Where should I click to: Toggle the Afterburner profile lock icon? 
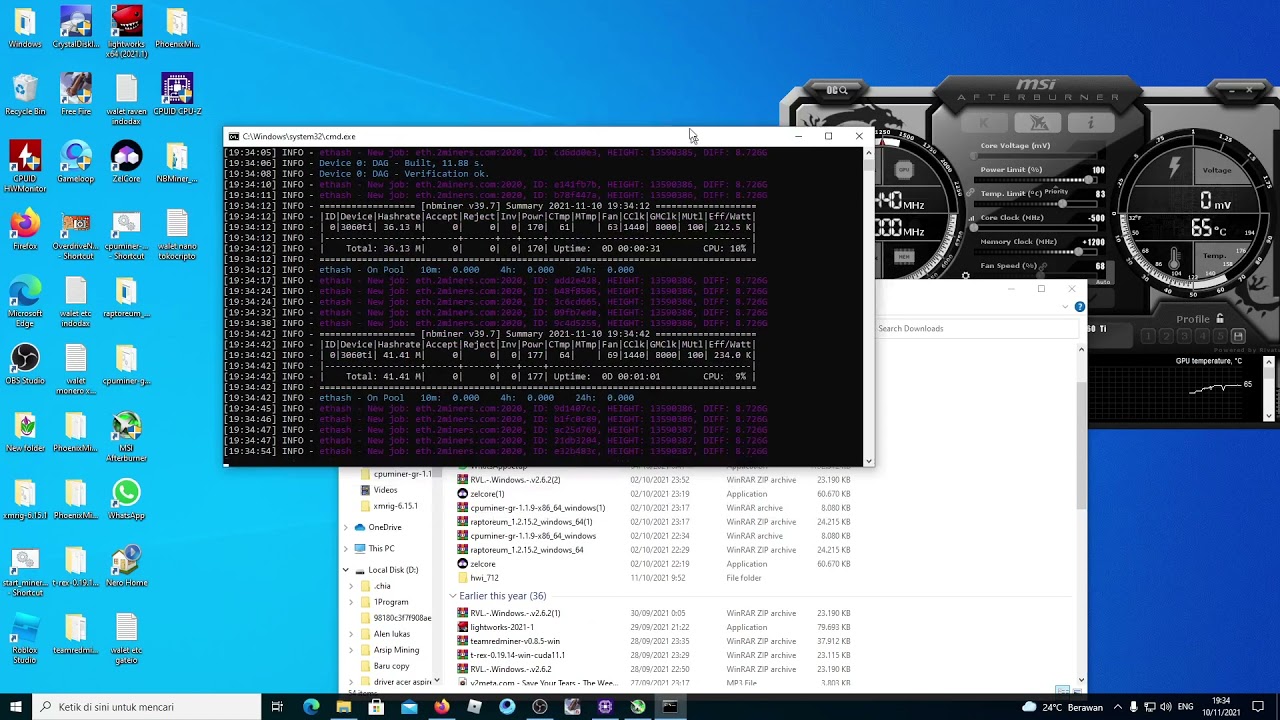1219,319
